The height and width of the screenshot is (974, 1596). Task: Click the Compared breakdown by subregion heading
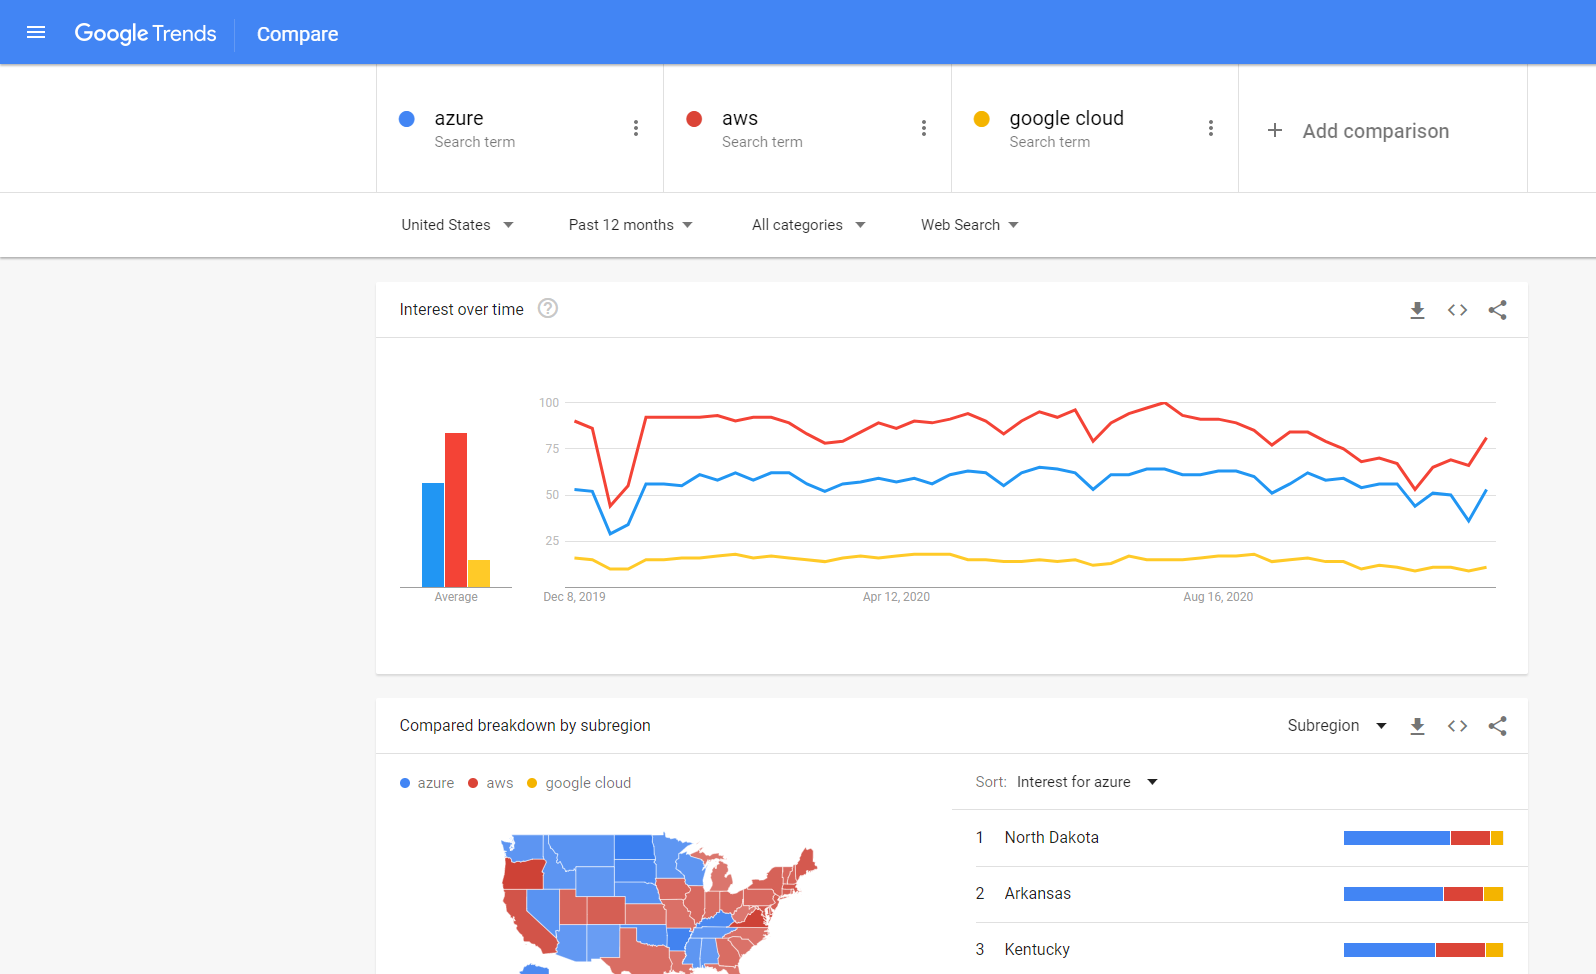pos(525,726)
